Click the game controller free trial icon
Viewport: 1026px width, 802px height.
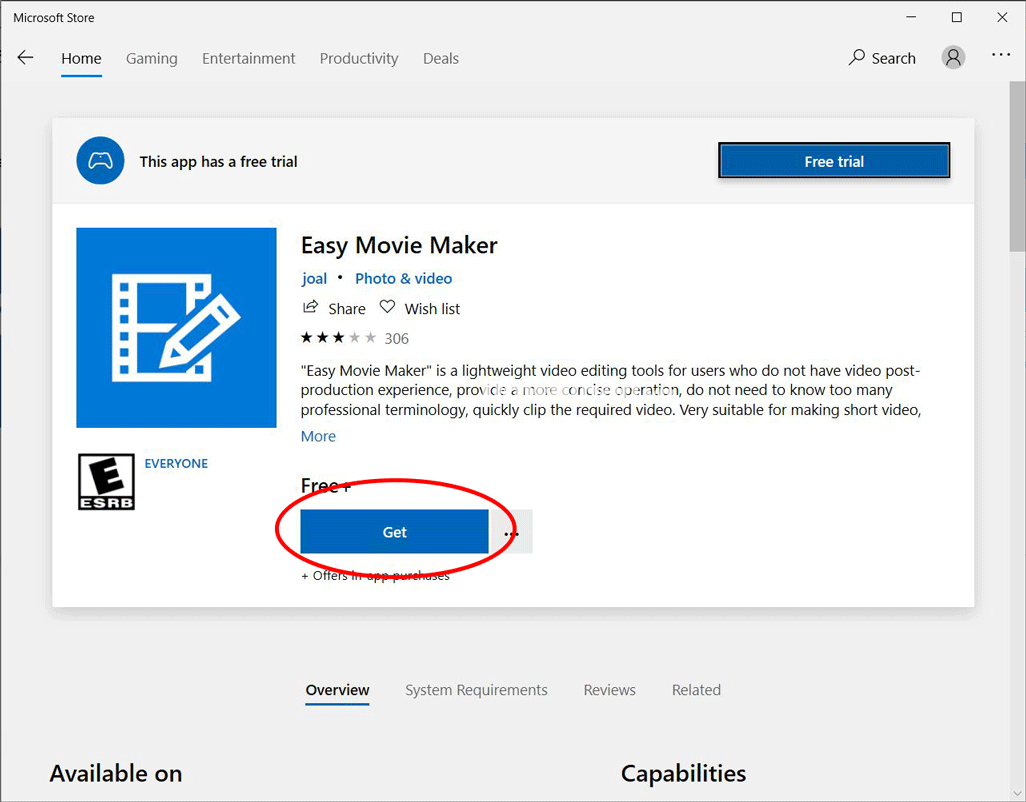(100, 161)
